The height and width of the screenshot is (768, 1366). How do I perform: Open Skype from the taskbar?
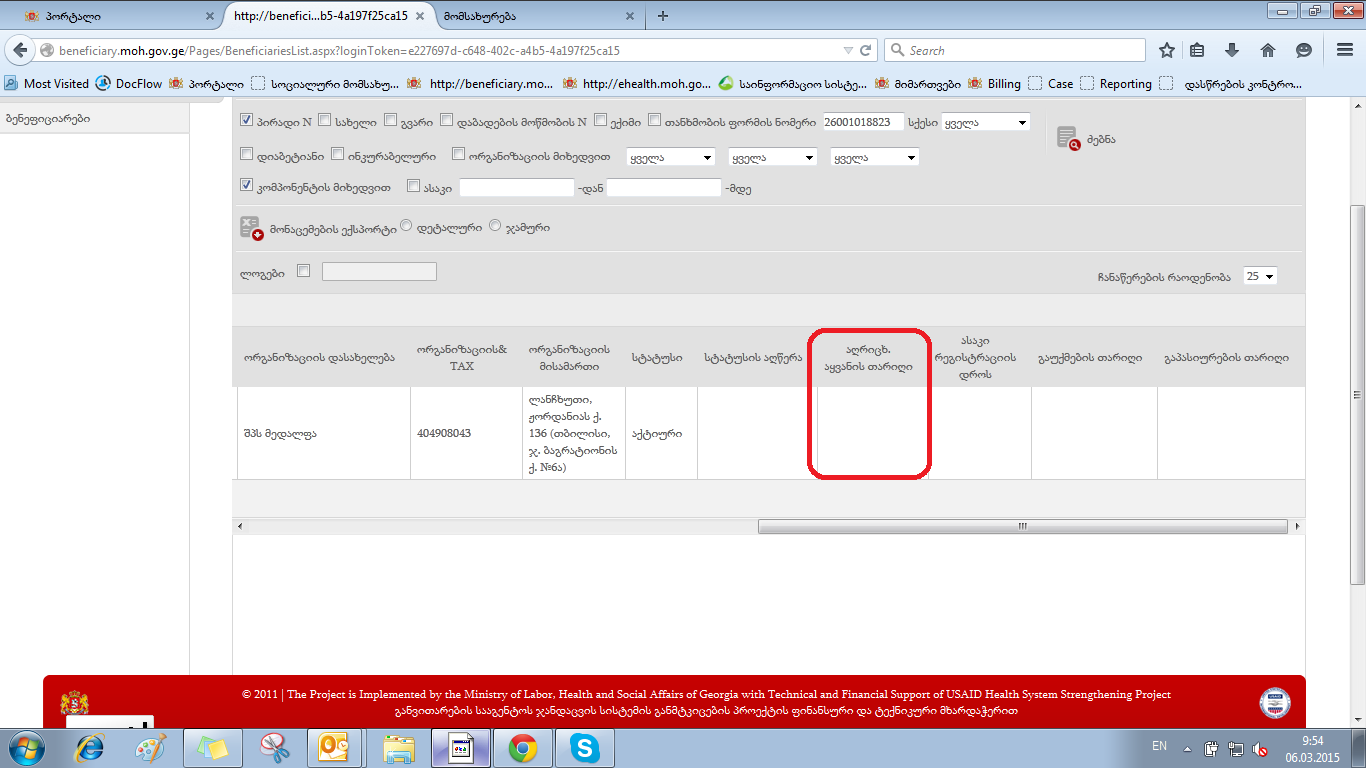point(584,748)
